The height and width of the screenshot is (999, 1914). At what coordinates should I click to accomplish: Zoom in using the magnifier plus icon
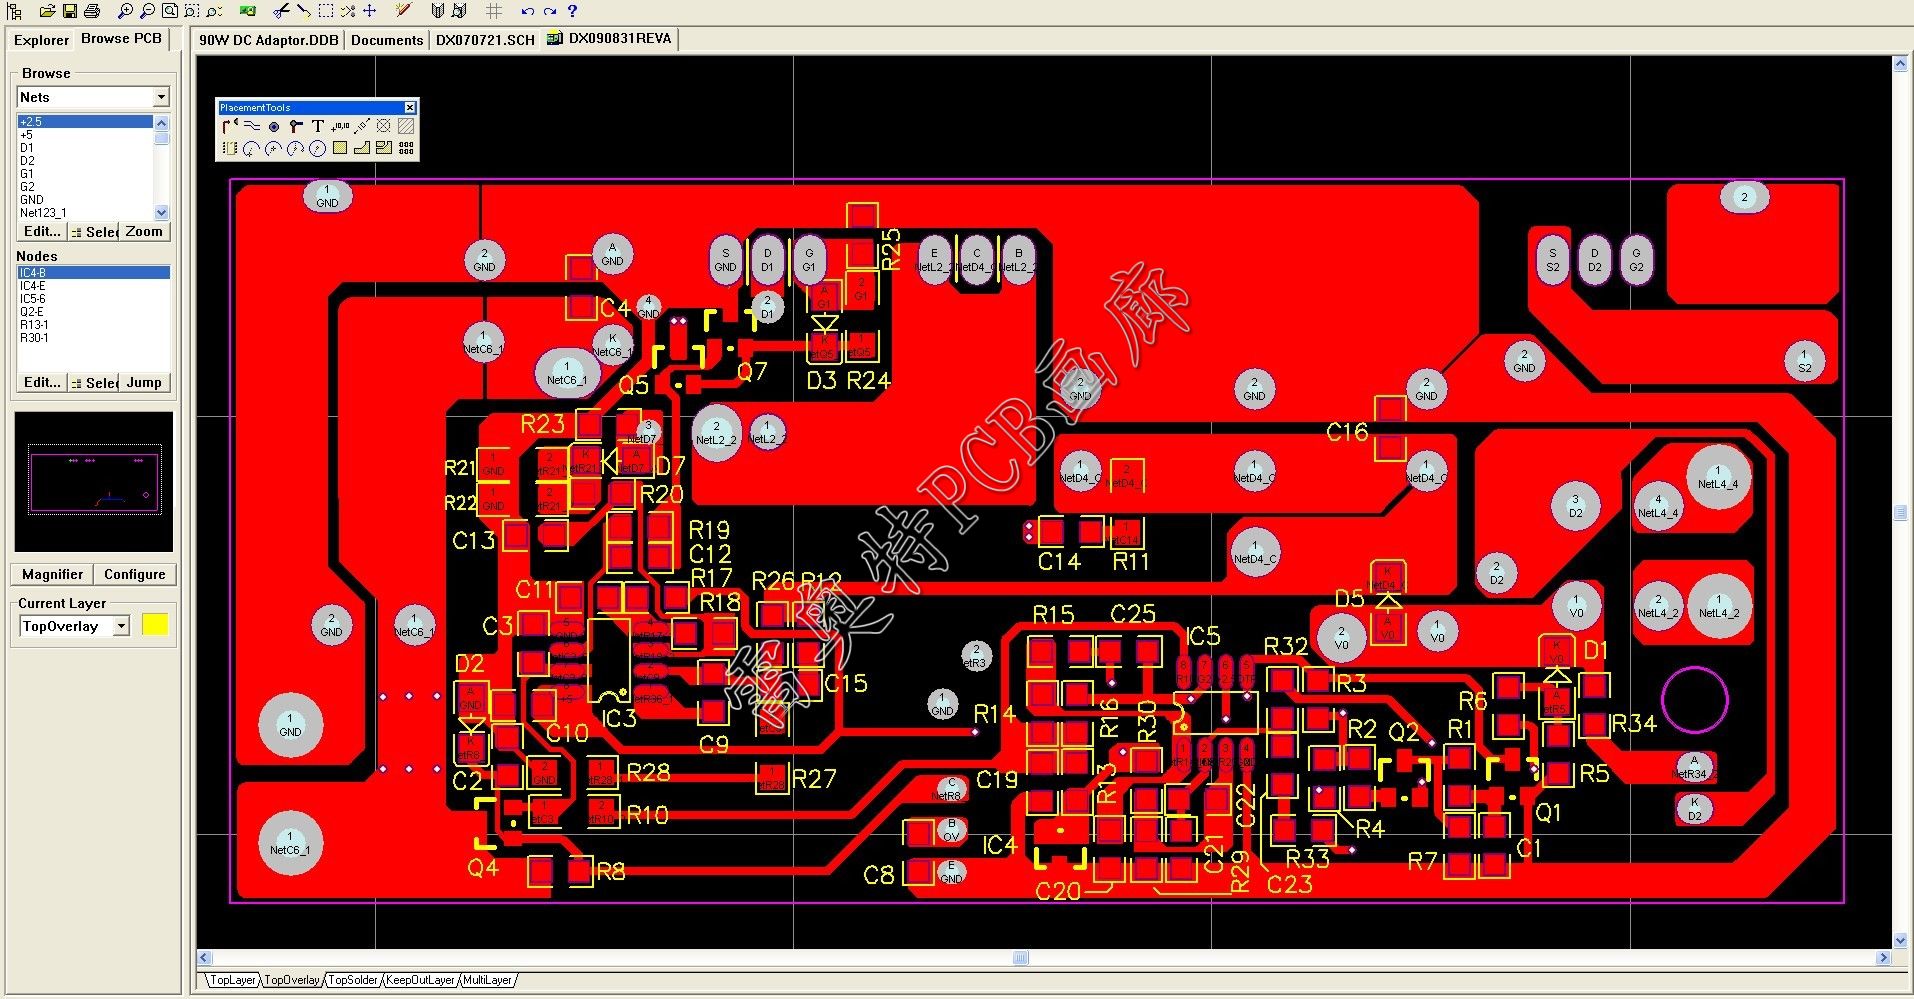point(125,11)
